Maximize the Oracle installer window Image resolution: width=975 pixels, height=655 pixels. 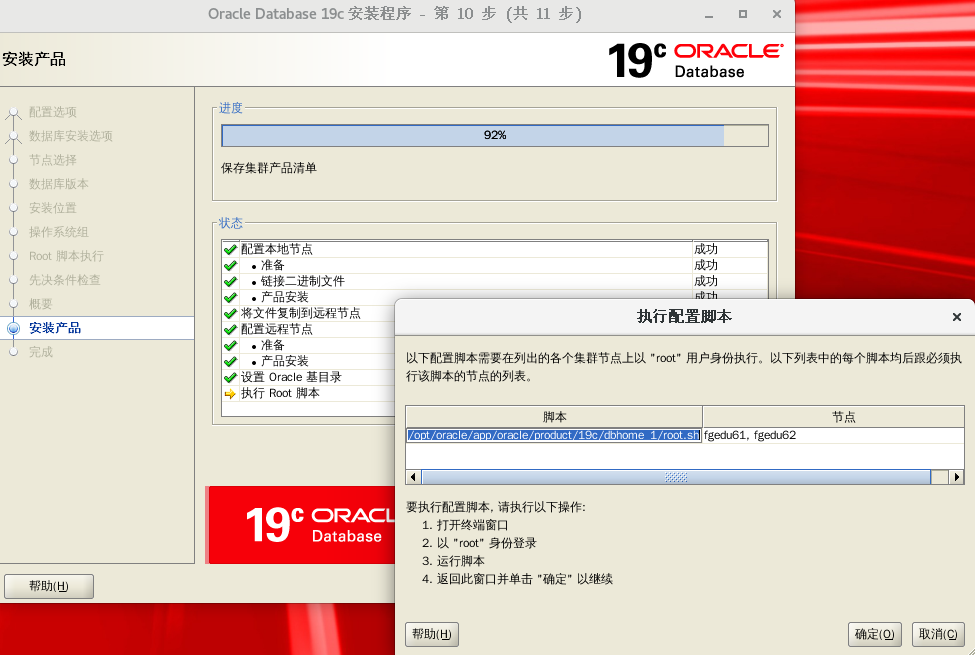pyautogui.click(x=742, y=14)
